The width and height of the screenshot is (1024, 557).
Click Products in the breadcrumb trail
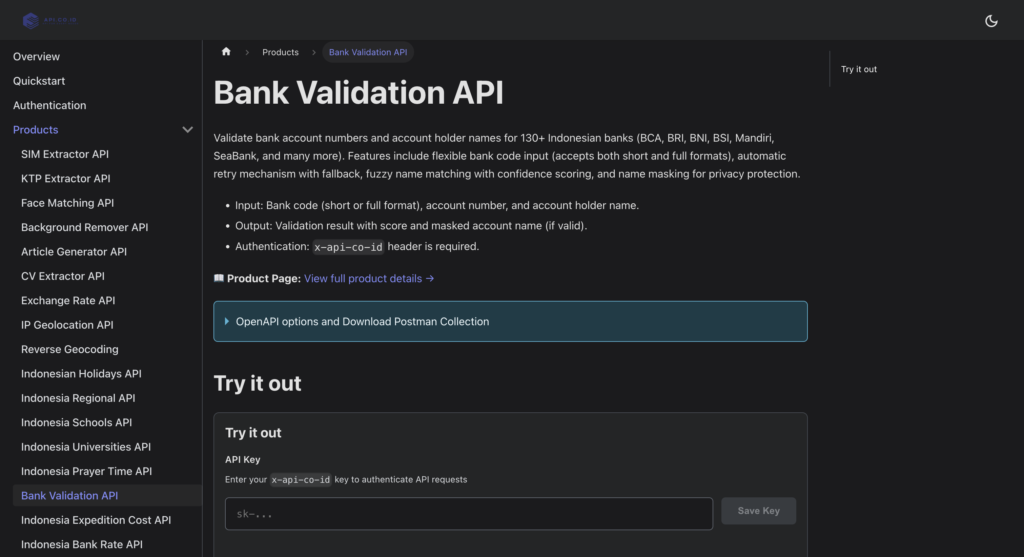click(280, 52)
